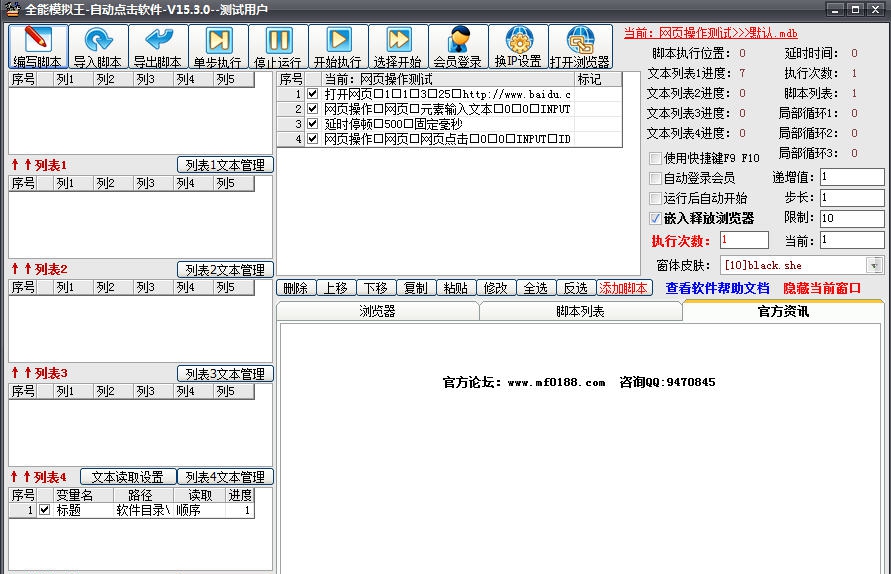Click the 修改 button

click(x=496, y=288)
